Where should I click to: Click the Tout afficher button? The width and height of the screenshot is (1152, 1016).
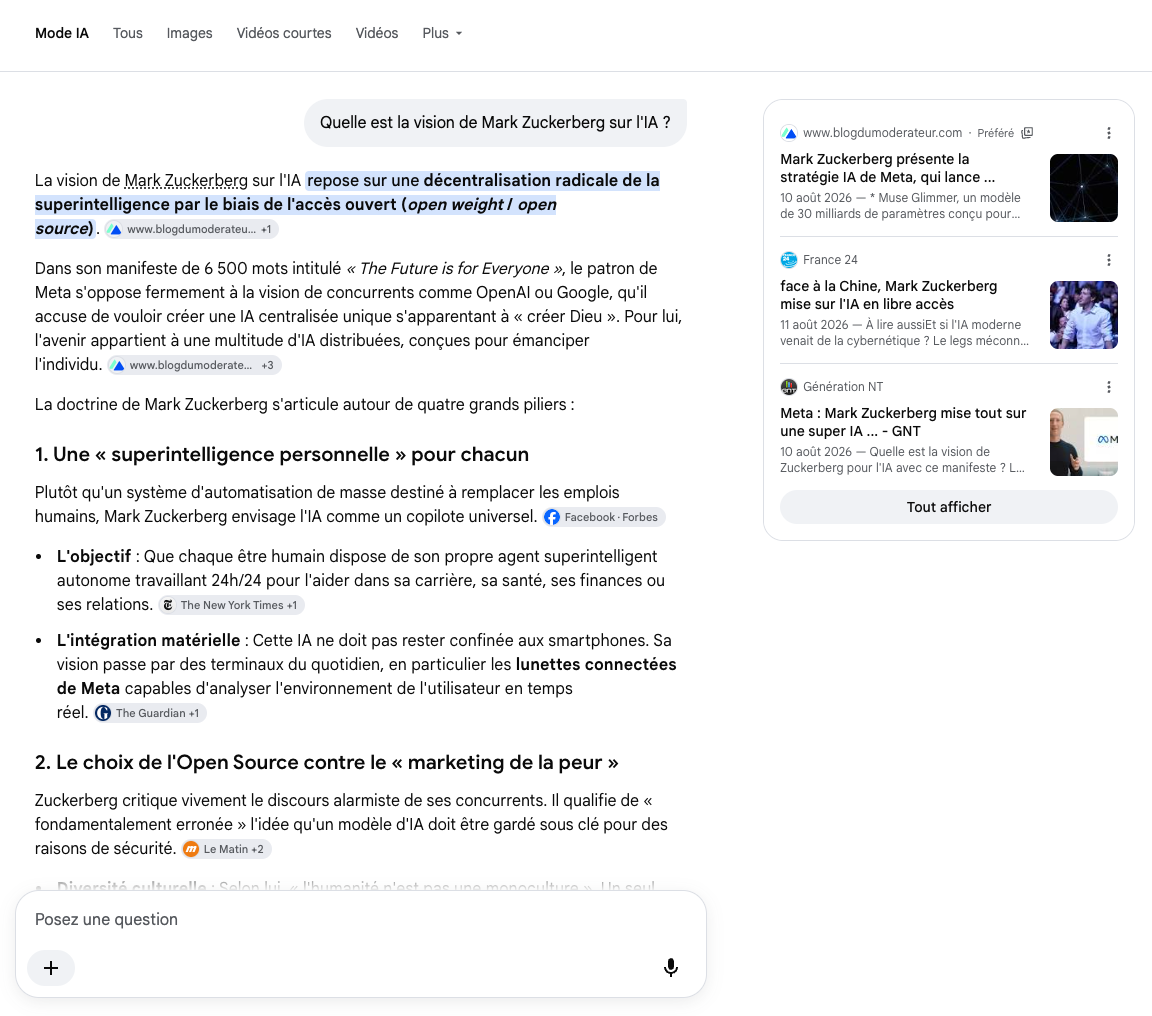point(948,507)
